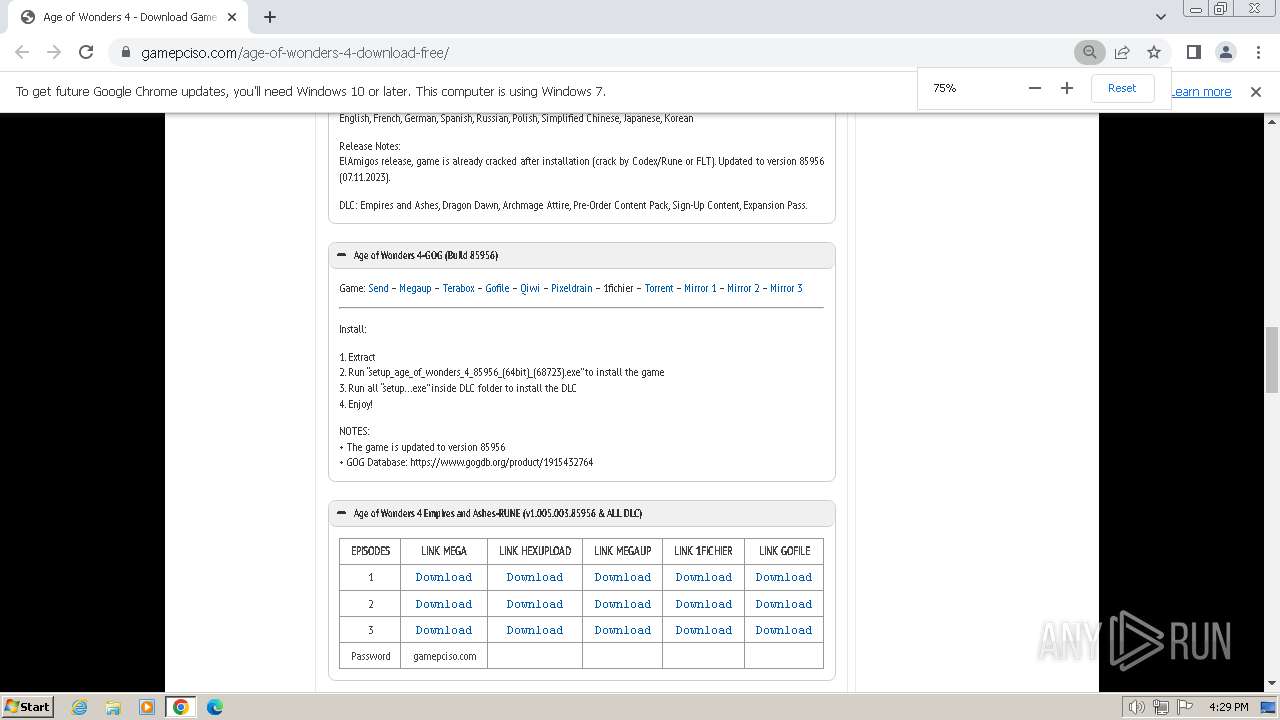This screenshot has width=1280, height=720.
Task: Download episode 1 from LINK MEGA
Action: [x=444, y=577]
